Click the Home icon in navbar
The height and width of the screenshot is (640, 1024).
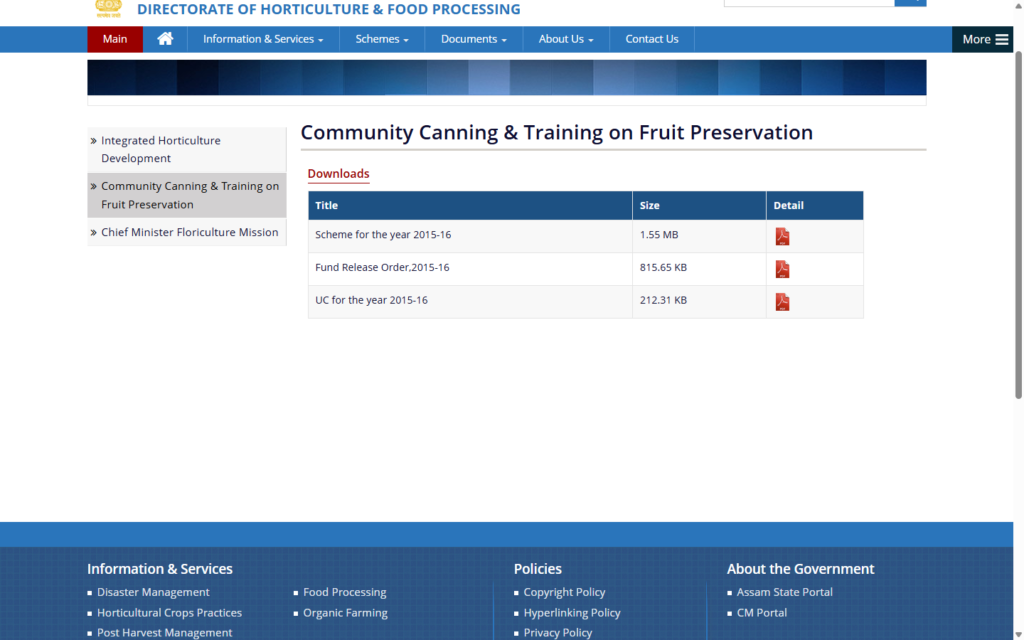coord(165,39)
